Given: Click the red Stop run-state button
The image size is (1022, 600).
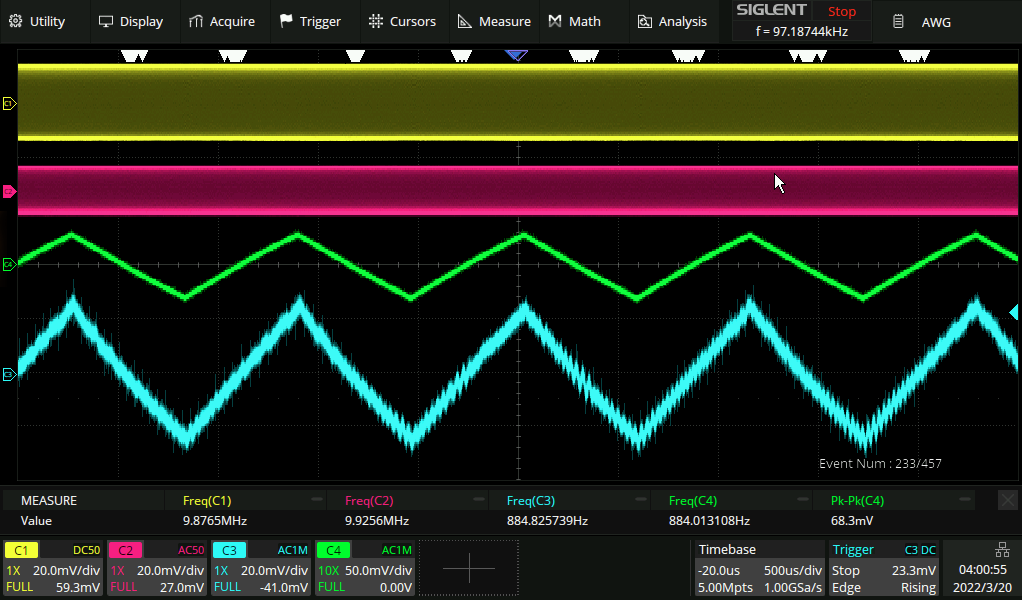Looking at the screenshot, I should (842, 12).
